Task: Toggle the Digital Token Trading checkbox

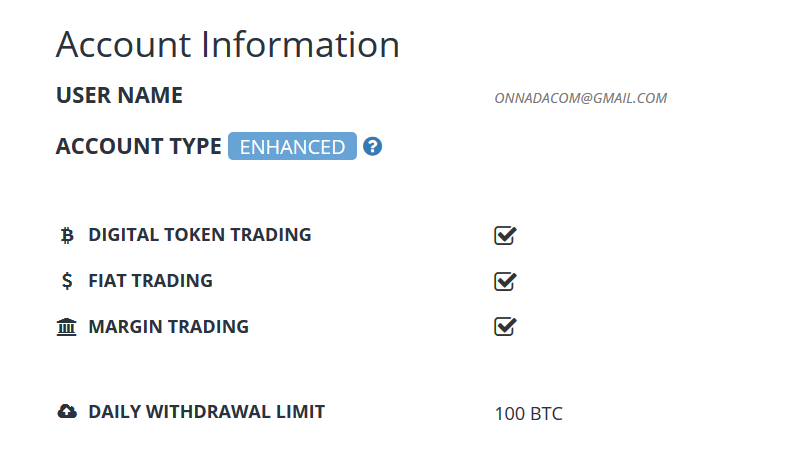Action: point(505,236)
